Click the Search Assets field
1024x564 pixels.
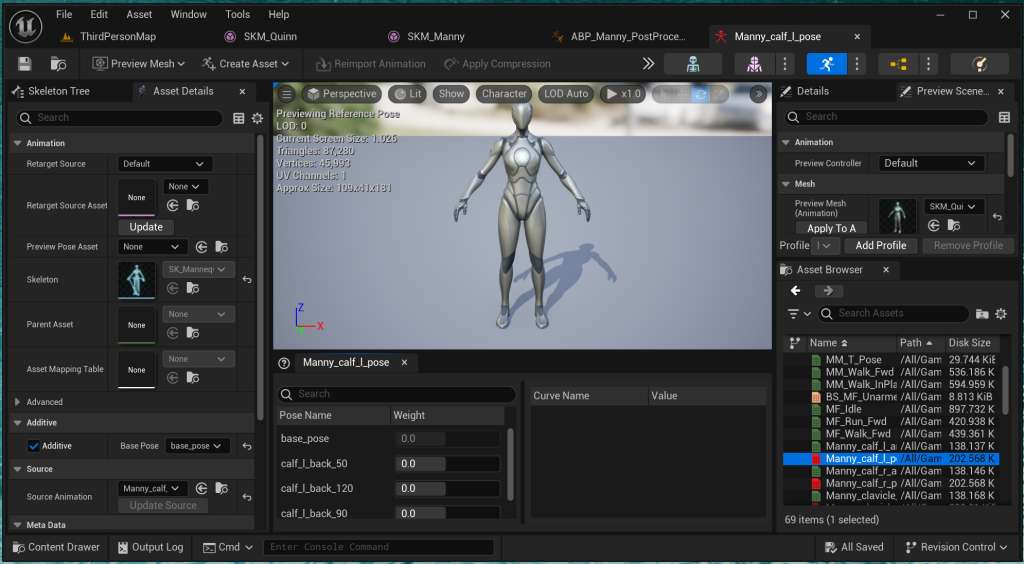[893, 314]
